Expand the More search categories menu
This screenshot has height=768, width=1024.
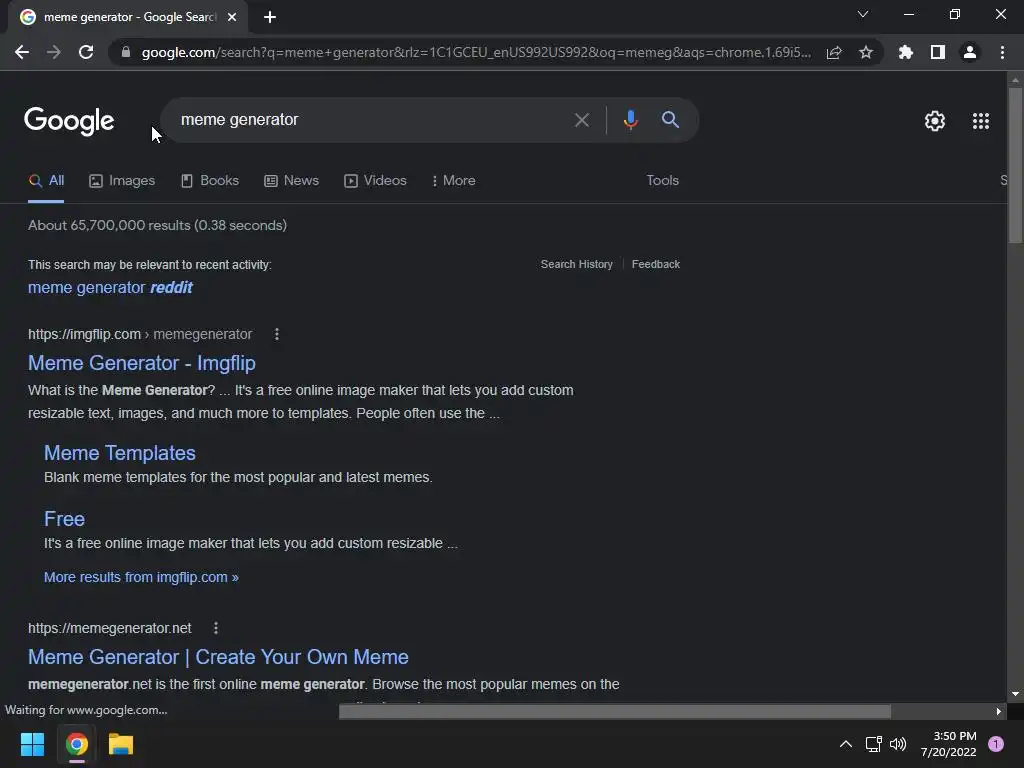click(x=453, y=181)
